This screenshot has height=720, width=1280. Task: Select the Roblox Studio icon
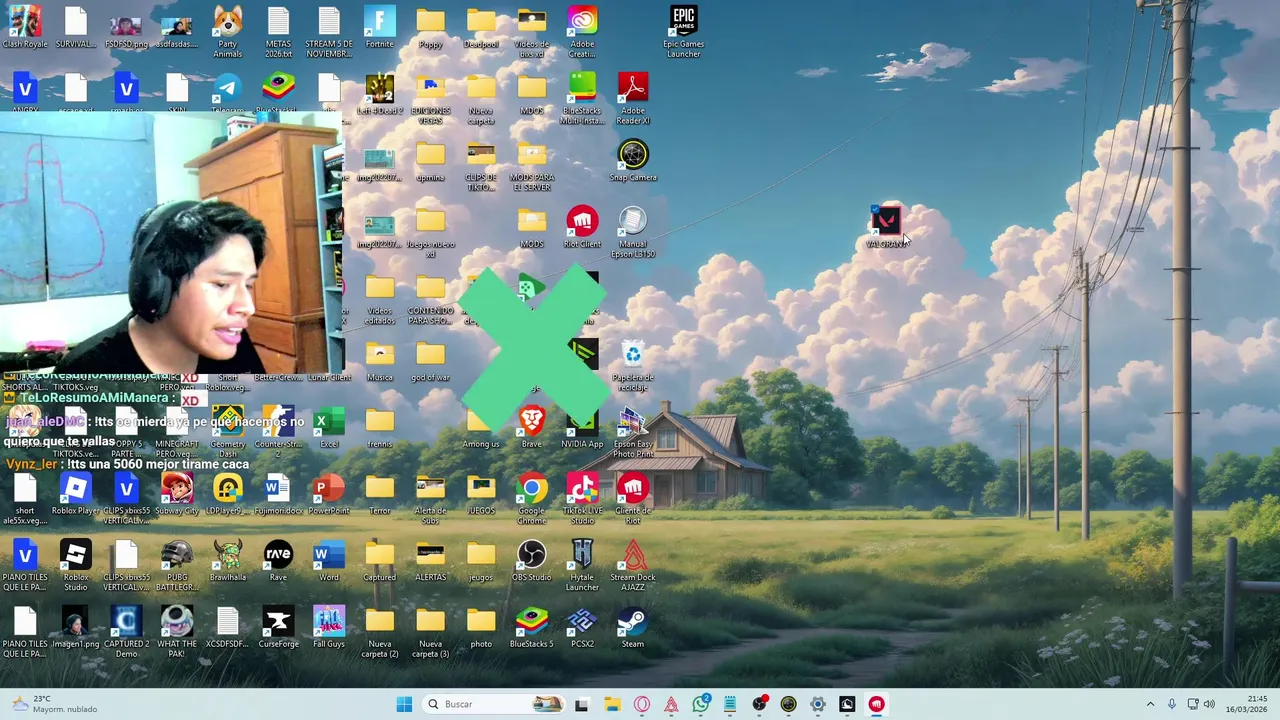pyautogui.click(x=76, y=565)
